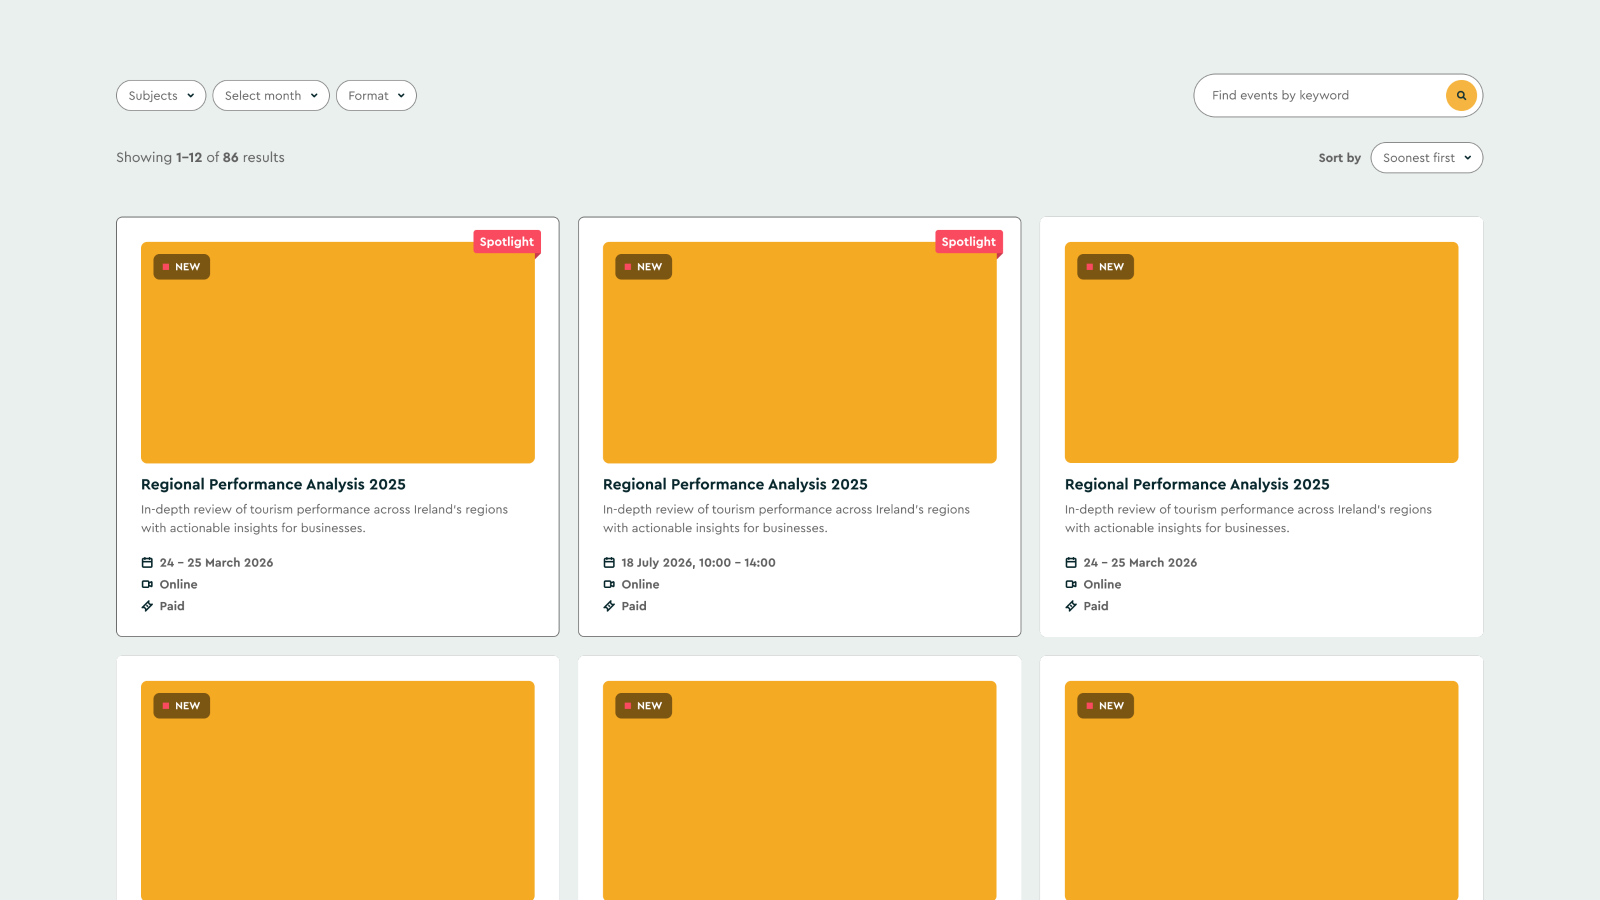Click the Online video icon on the Spotlight March card
Viewport: 1600px width, 900px height.
[147, 585]
